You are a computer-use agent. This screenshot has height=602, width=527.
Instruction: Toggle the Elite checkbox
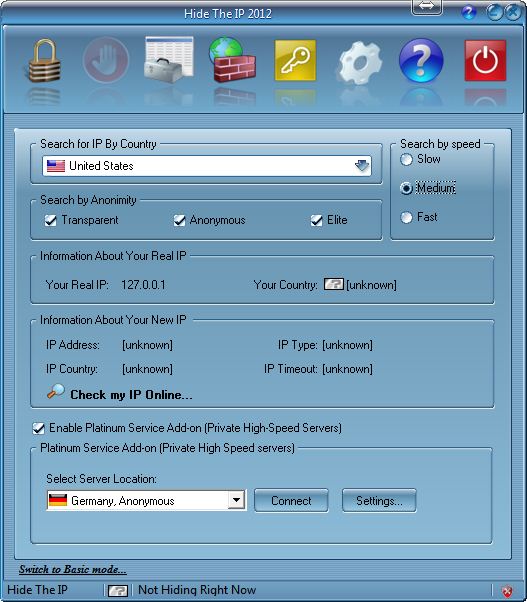tap(316, 220)
